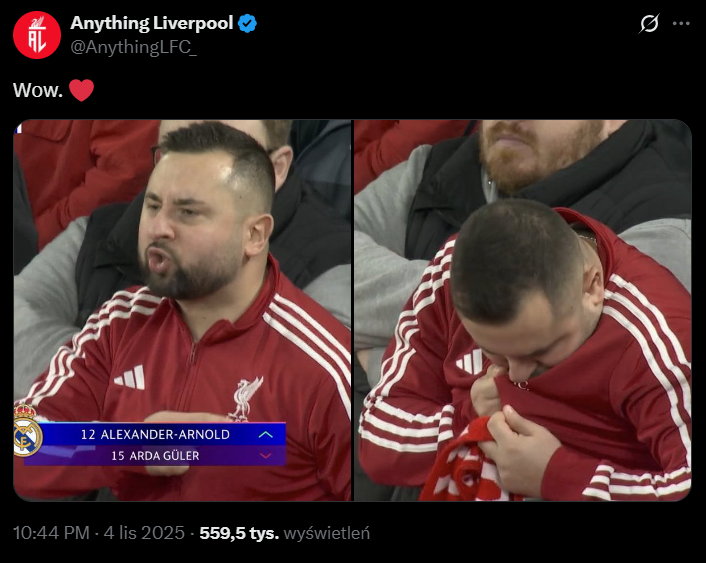Click the Real Madrid crest in overlay
This screenshot has width=706, height=563.
coord(27,431)
